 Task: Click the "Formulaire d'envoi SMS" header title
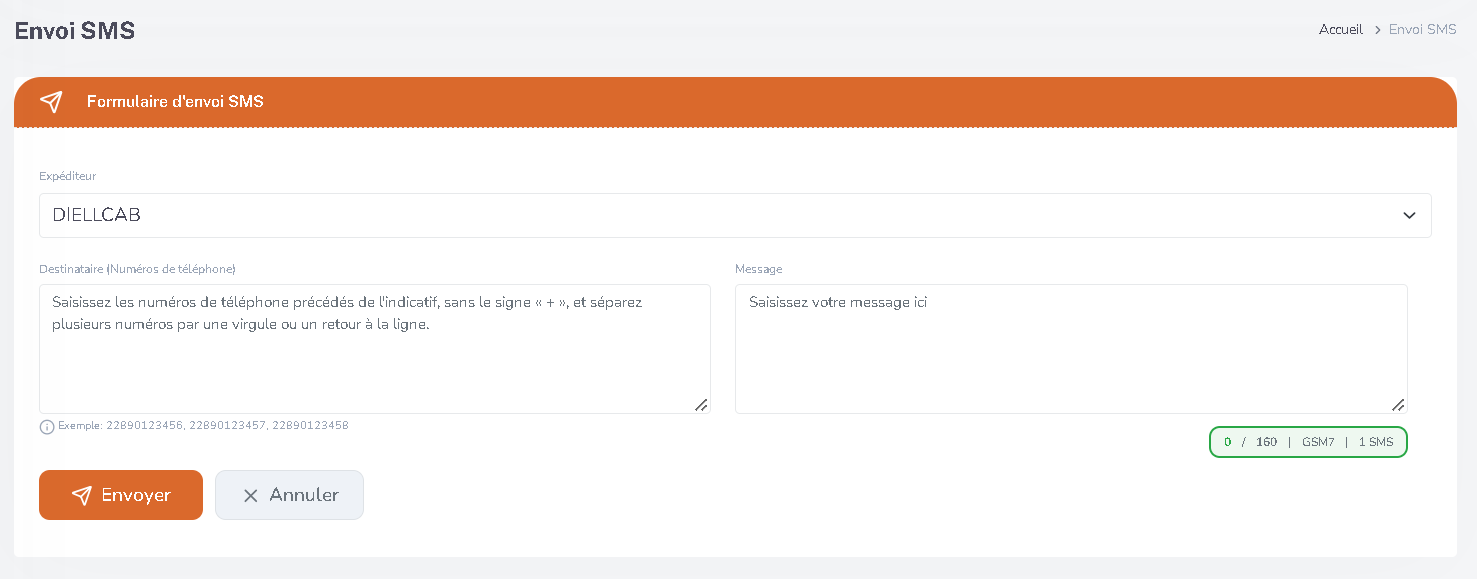tap(175, 102)
